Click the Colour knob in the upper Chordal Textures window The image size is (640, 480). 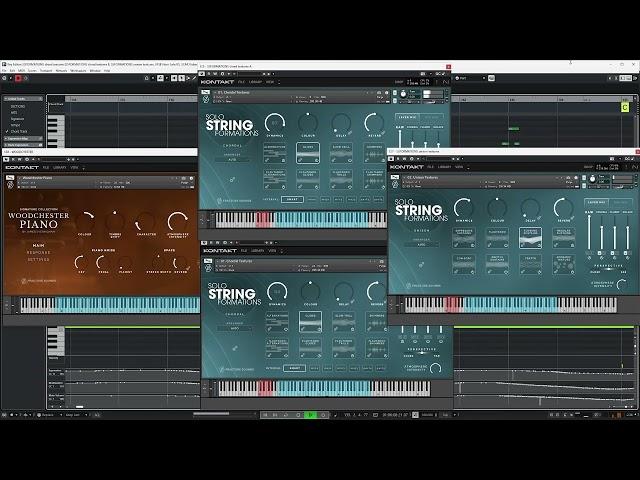tap(308, 123)
